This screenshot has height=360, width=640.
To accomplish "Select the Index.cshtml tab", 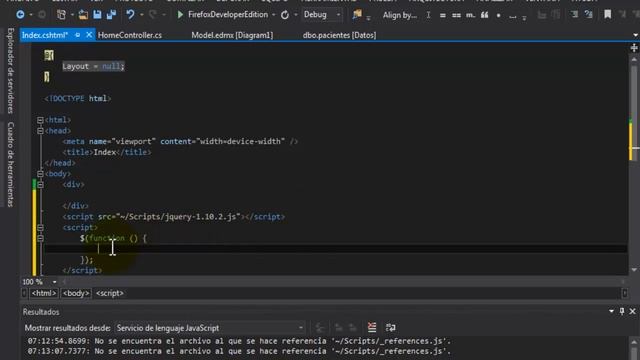I will 45,36.
